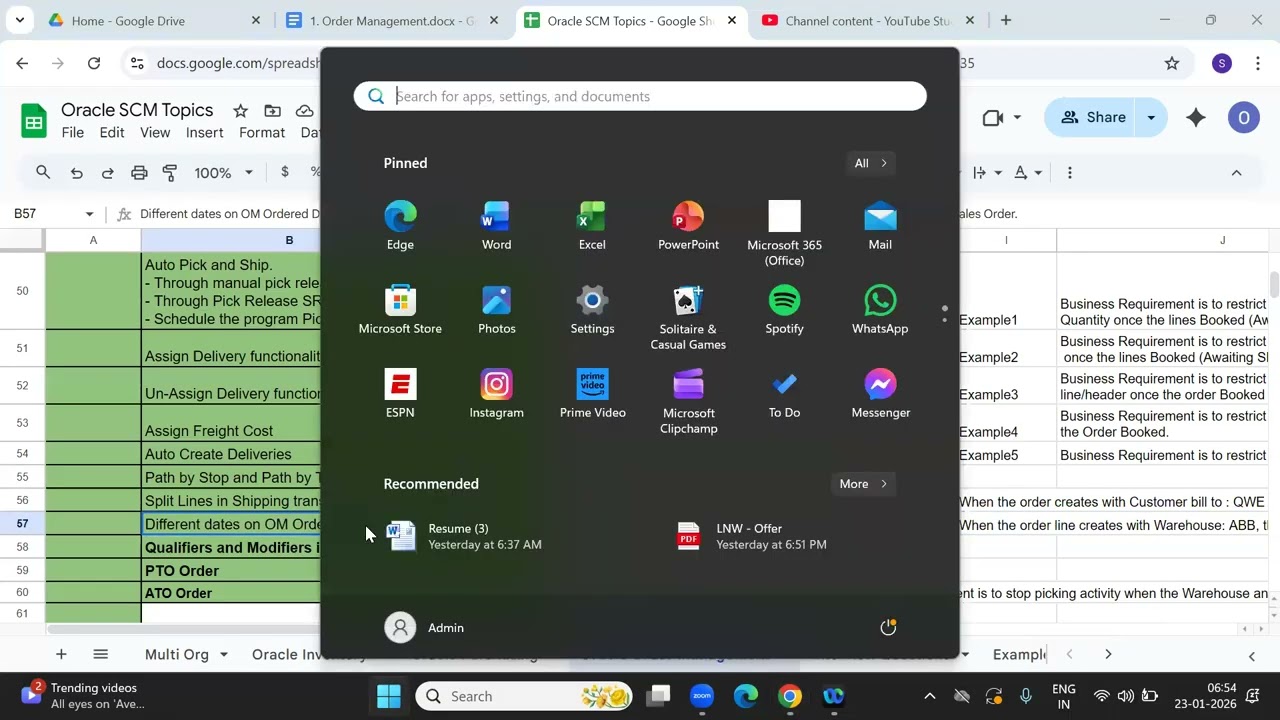Click the Undo icon in Sheets toolbar
The height and width of the screenshot is (720, 1280).
76,173
